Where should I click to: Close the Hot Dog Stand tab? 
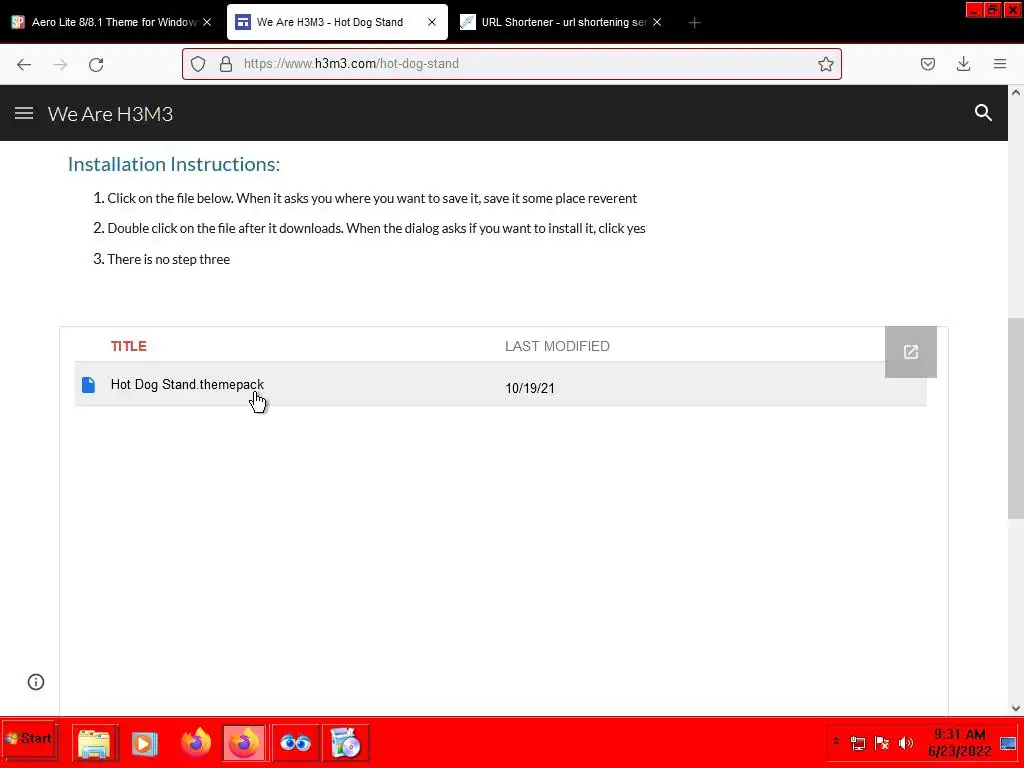432,22
